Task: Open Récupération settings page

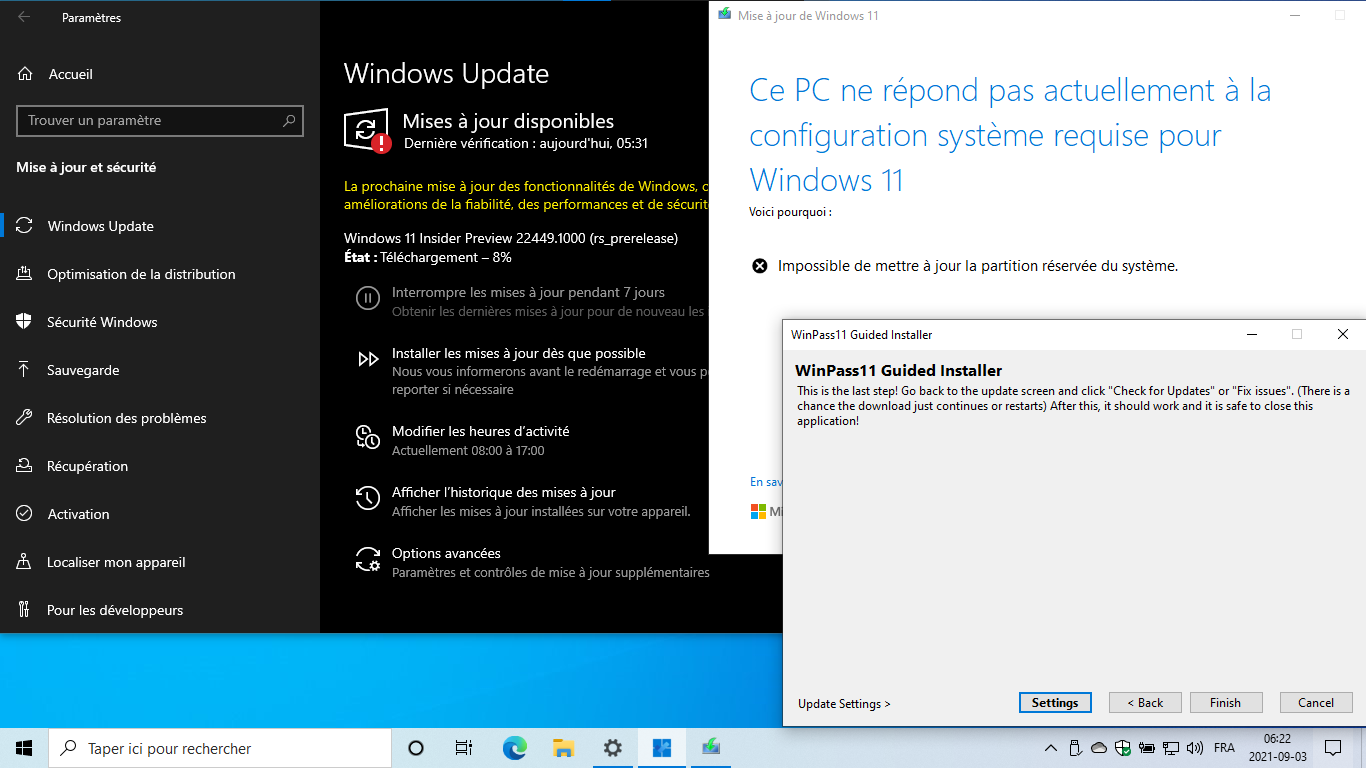Action: [x=160, y=466]
